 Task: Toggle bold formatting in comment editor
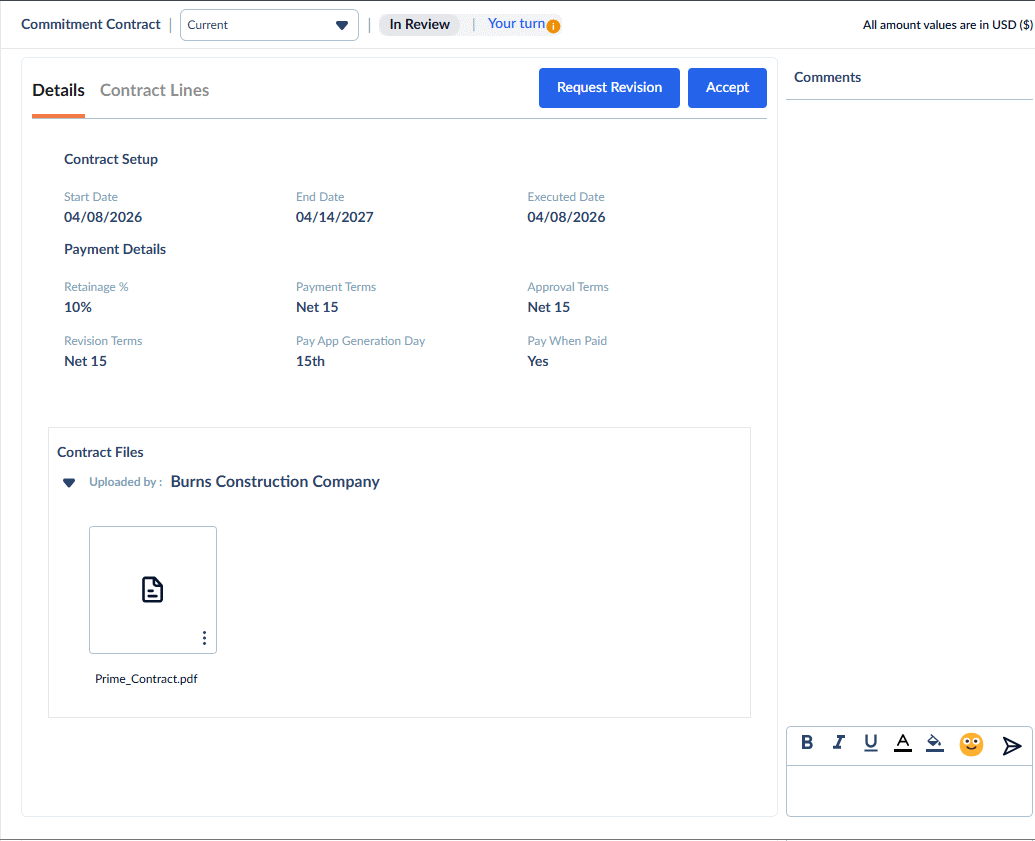807,743
